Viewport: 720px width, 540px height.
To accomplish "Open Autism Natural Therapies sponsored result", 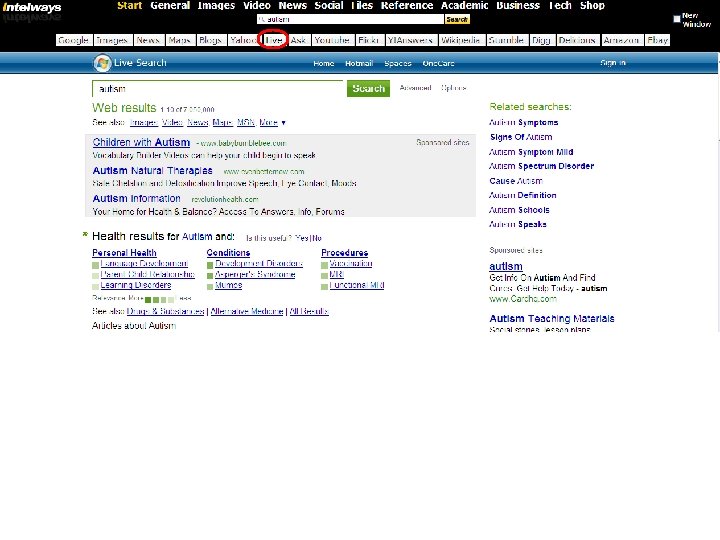I will [x=152, y=170].
